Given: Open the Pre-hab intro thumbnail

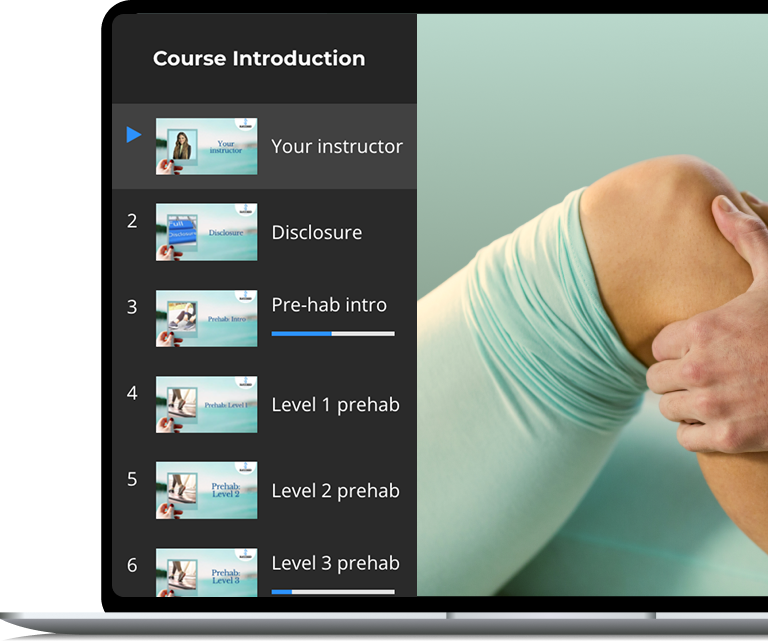Looking at the screenshot, I should (206, 318).
